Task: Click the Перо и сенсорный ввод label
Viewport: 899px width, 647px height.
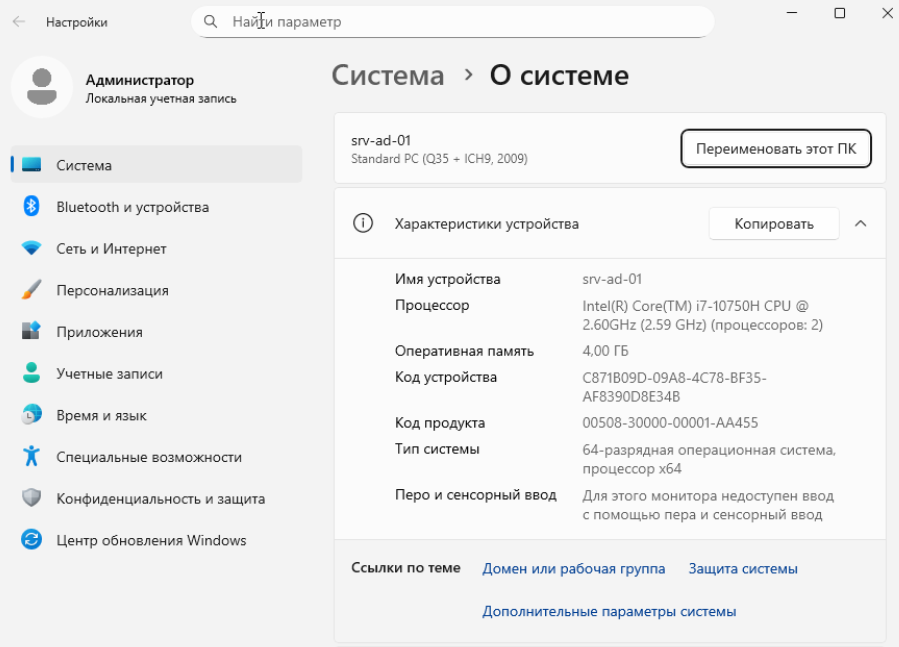Action: (475, 494)
